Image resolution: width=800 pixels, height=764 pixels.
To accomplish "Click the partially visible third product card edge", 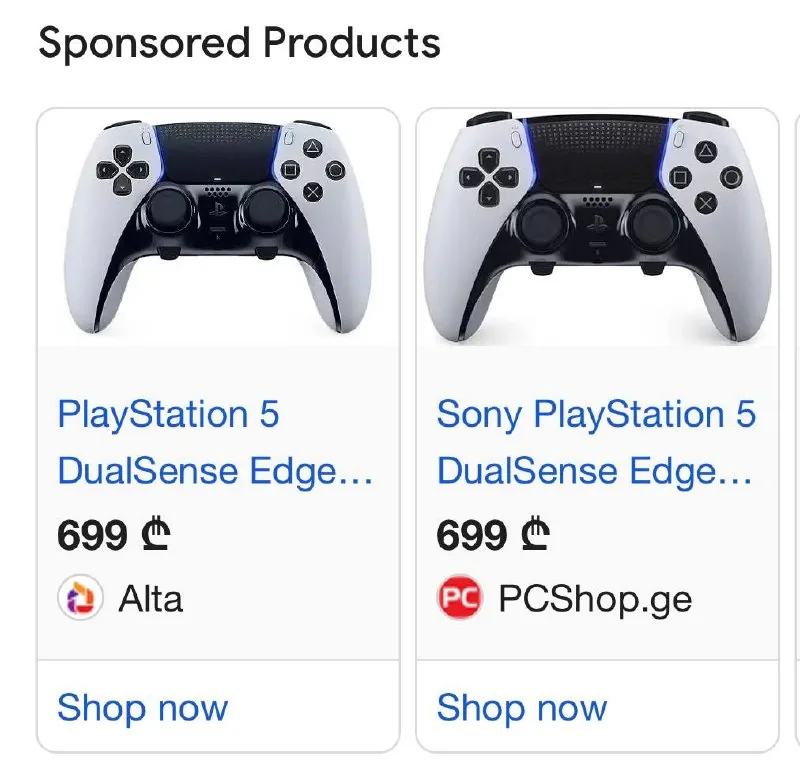I will (x=797, y=430).
